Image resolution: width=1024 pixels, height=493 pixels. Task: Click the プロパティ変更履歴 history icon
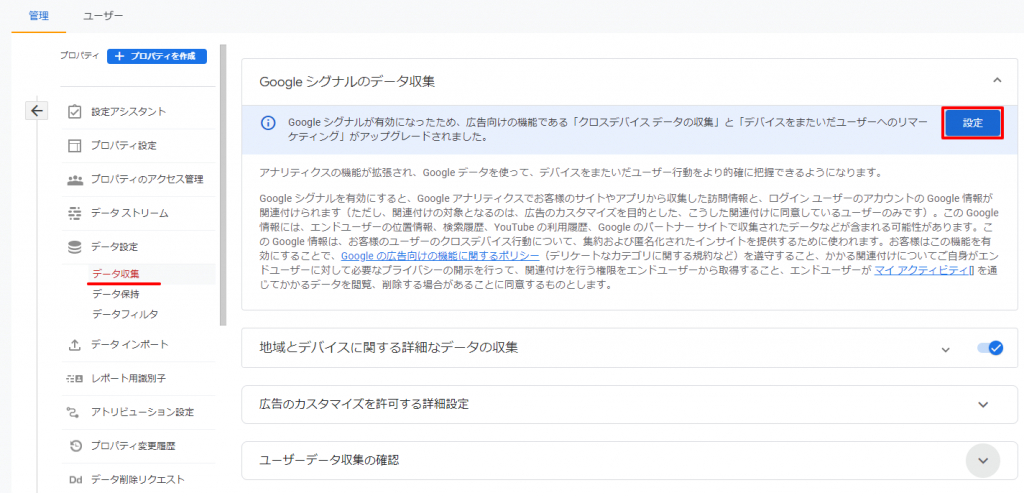tap(75, 446)
